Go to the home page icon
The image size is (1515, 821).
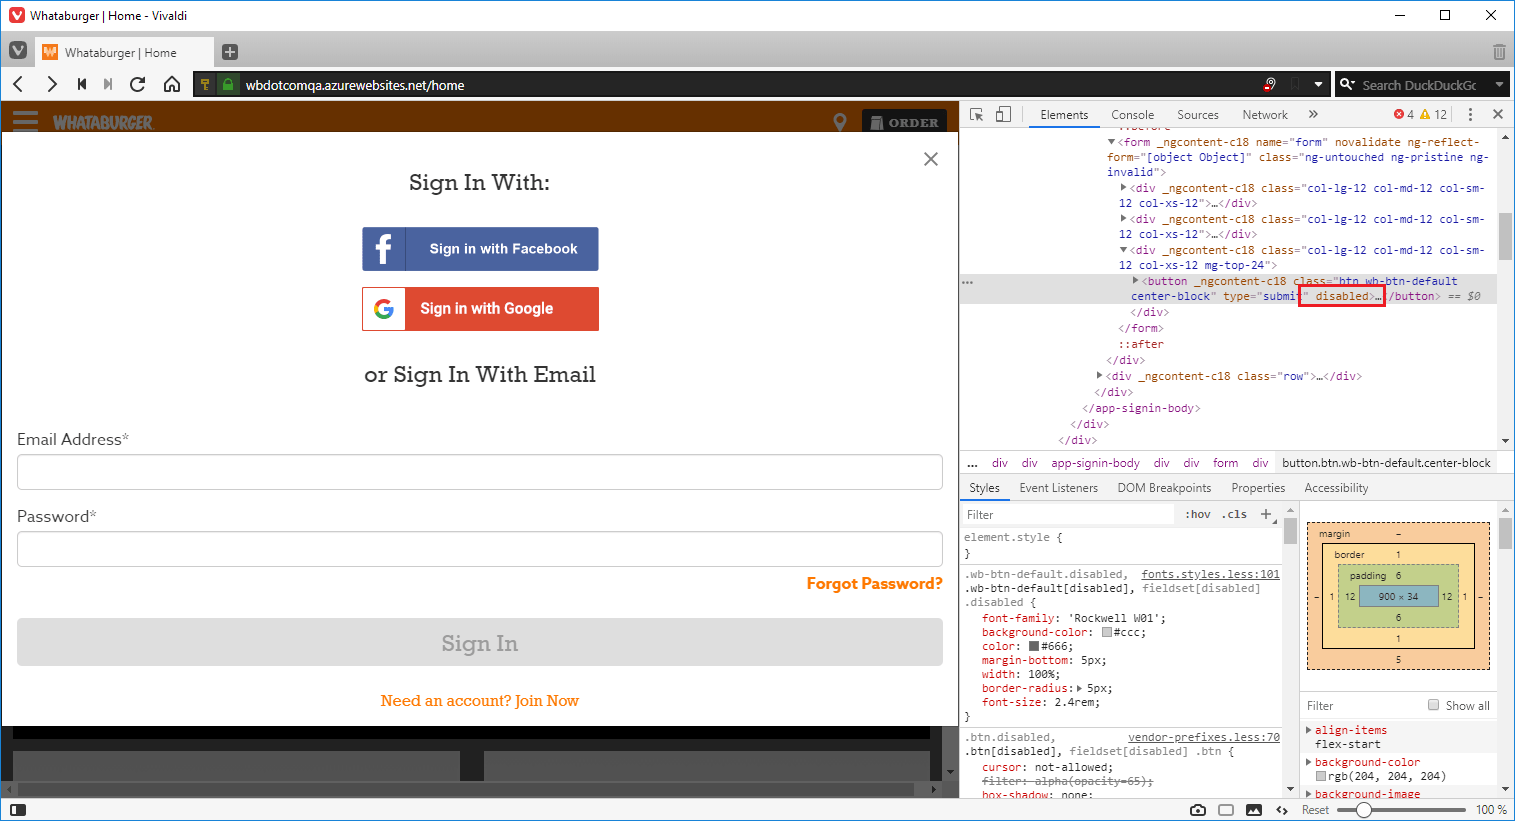tap(172, 84)
